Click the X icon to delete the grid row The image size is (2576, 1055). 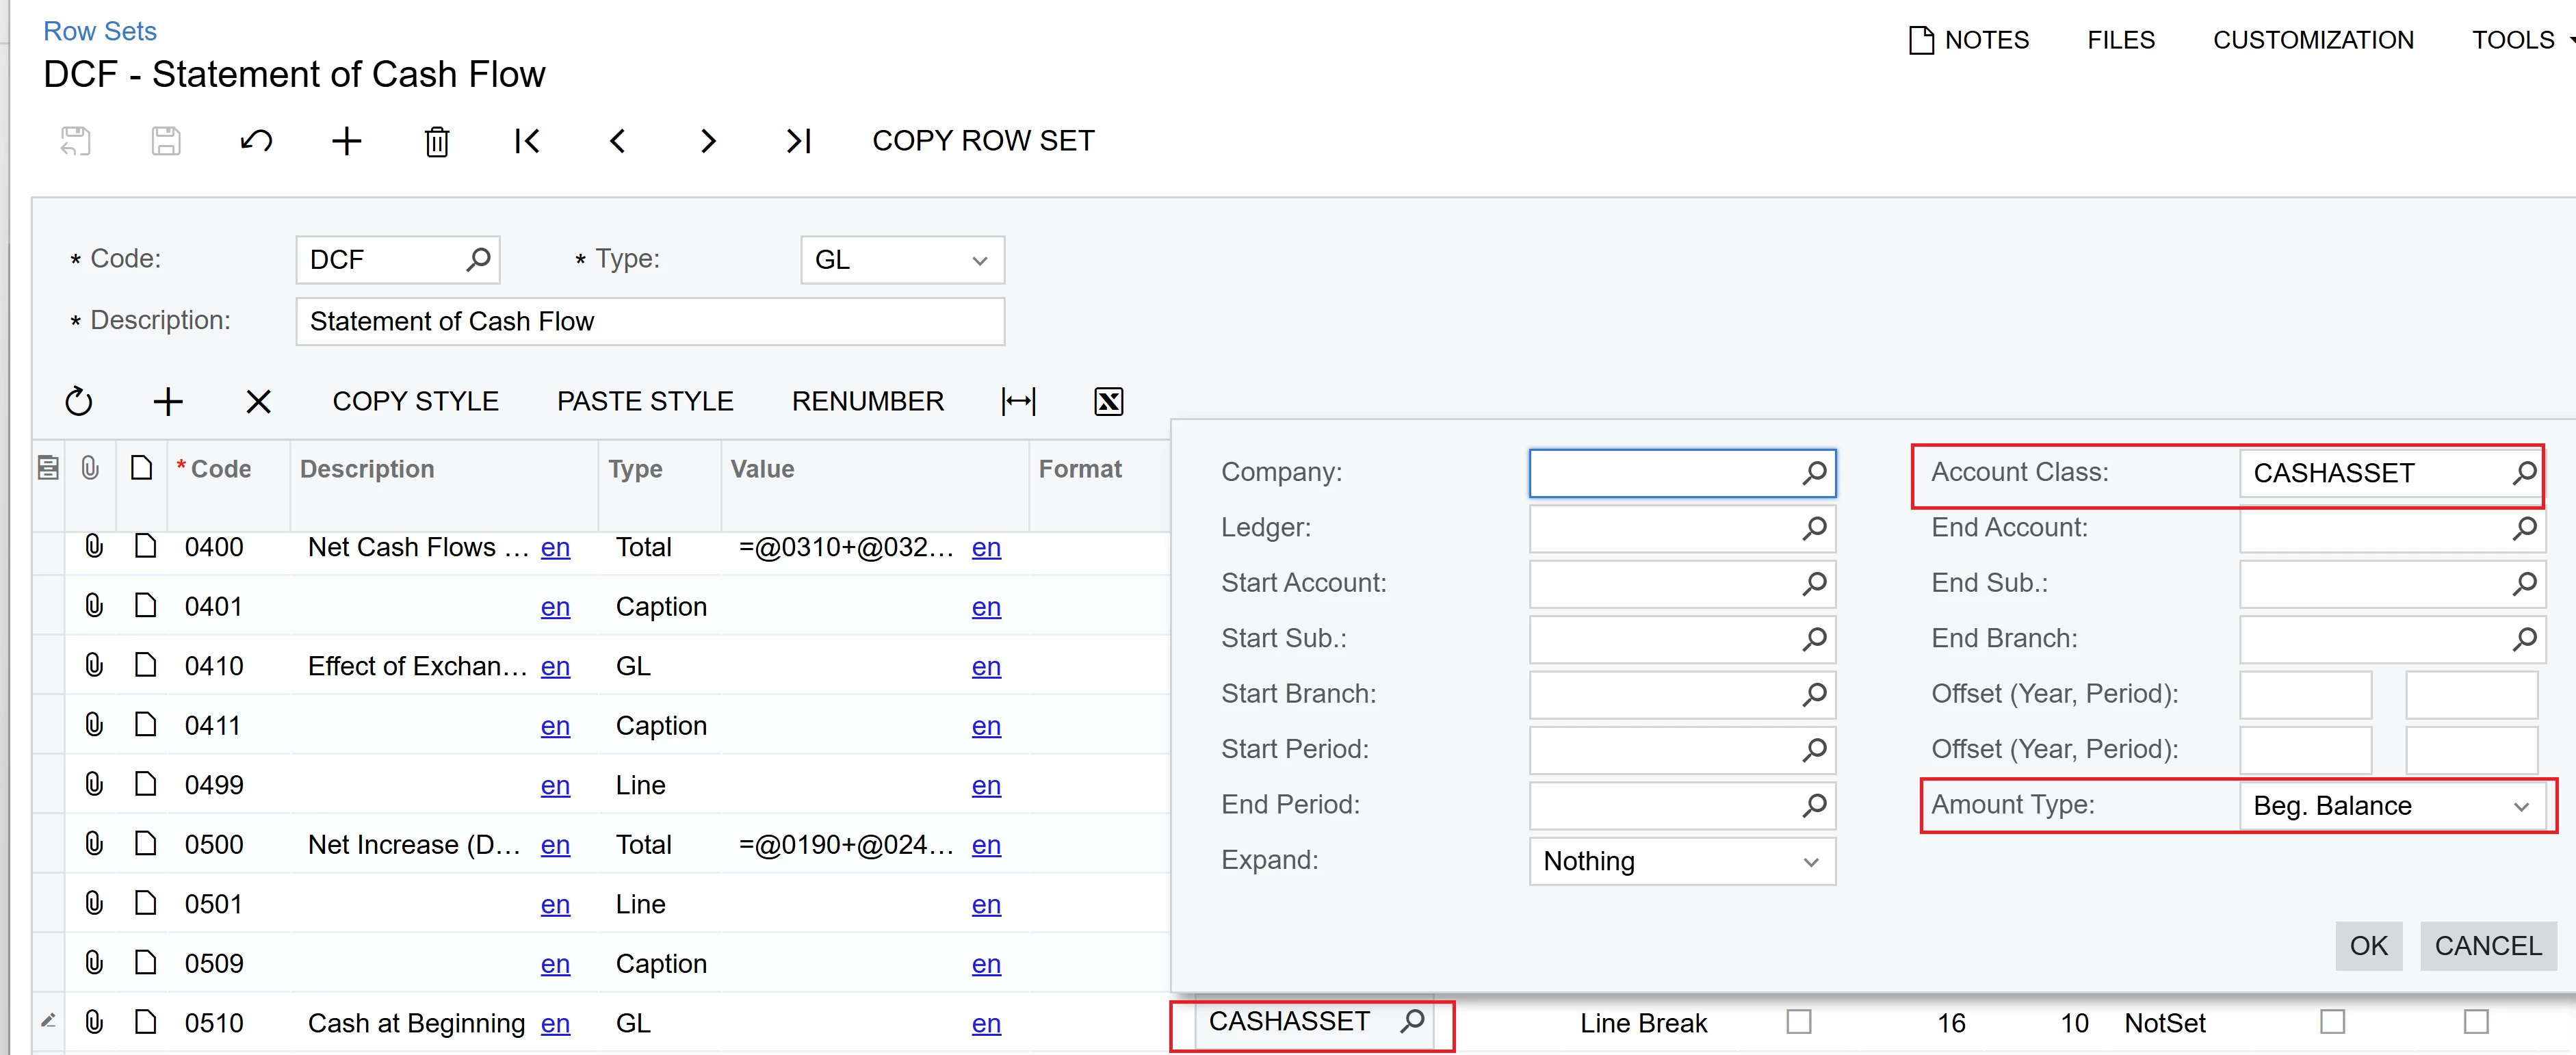tap(258, 401)
